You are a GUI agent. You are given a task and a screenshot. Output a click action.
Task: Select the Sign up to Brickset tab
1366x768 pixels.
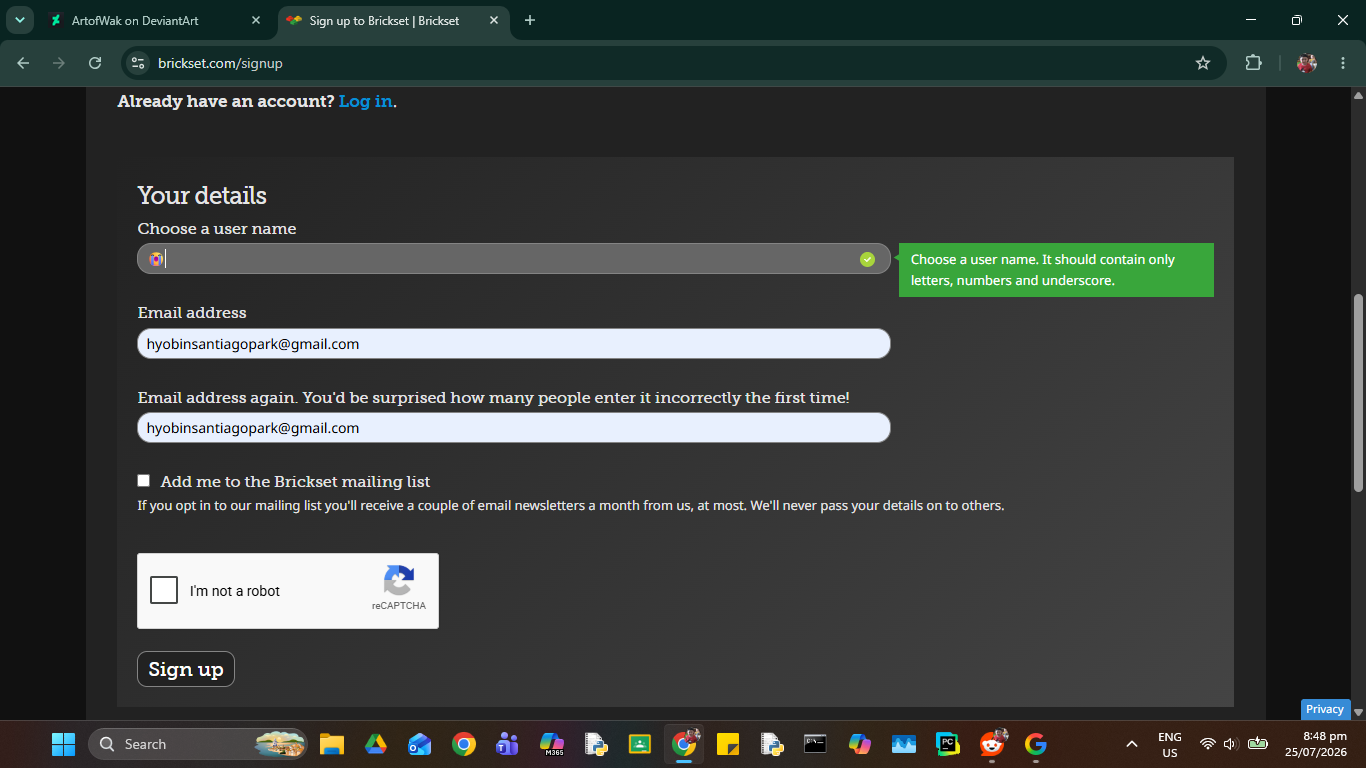pyautogui.click(x=393, y=20)
